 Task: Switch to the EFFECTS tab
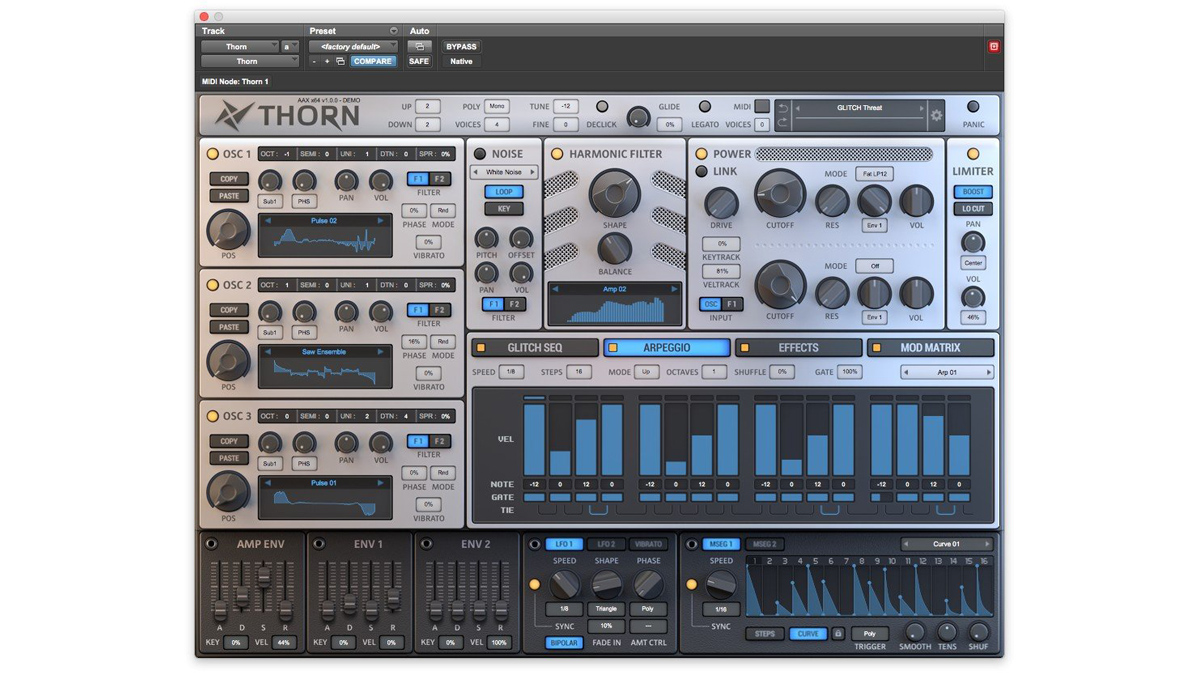(x=799, y=348)
